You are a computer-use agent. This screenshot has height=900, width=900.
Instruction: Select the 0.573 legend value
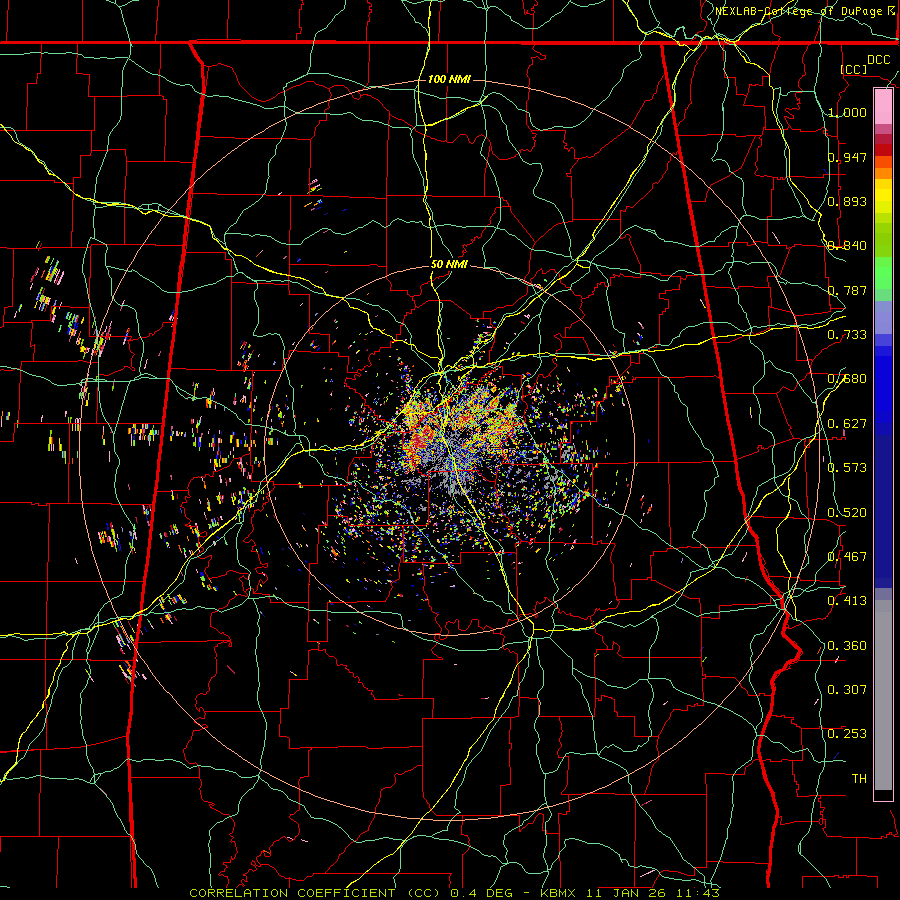[x=847, y=468]
